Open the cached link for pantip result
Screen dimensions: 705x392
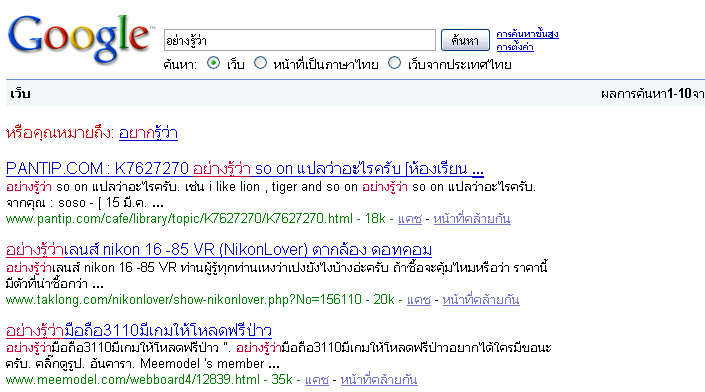(410, 219)
